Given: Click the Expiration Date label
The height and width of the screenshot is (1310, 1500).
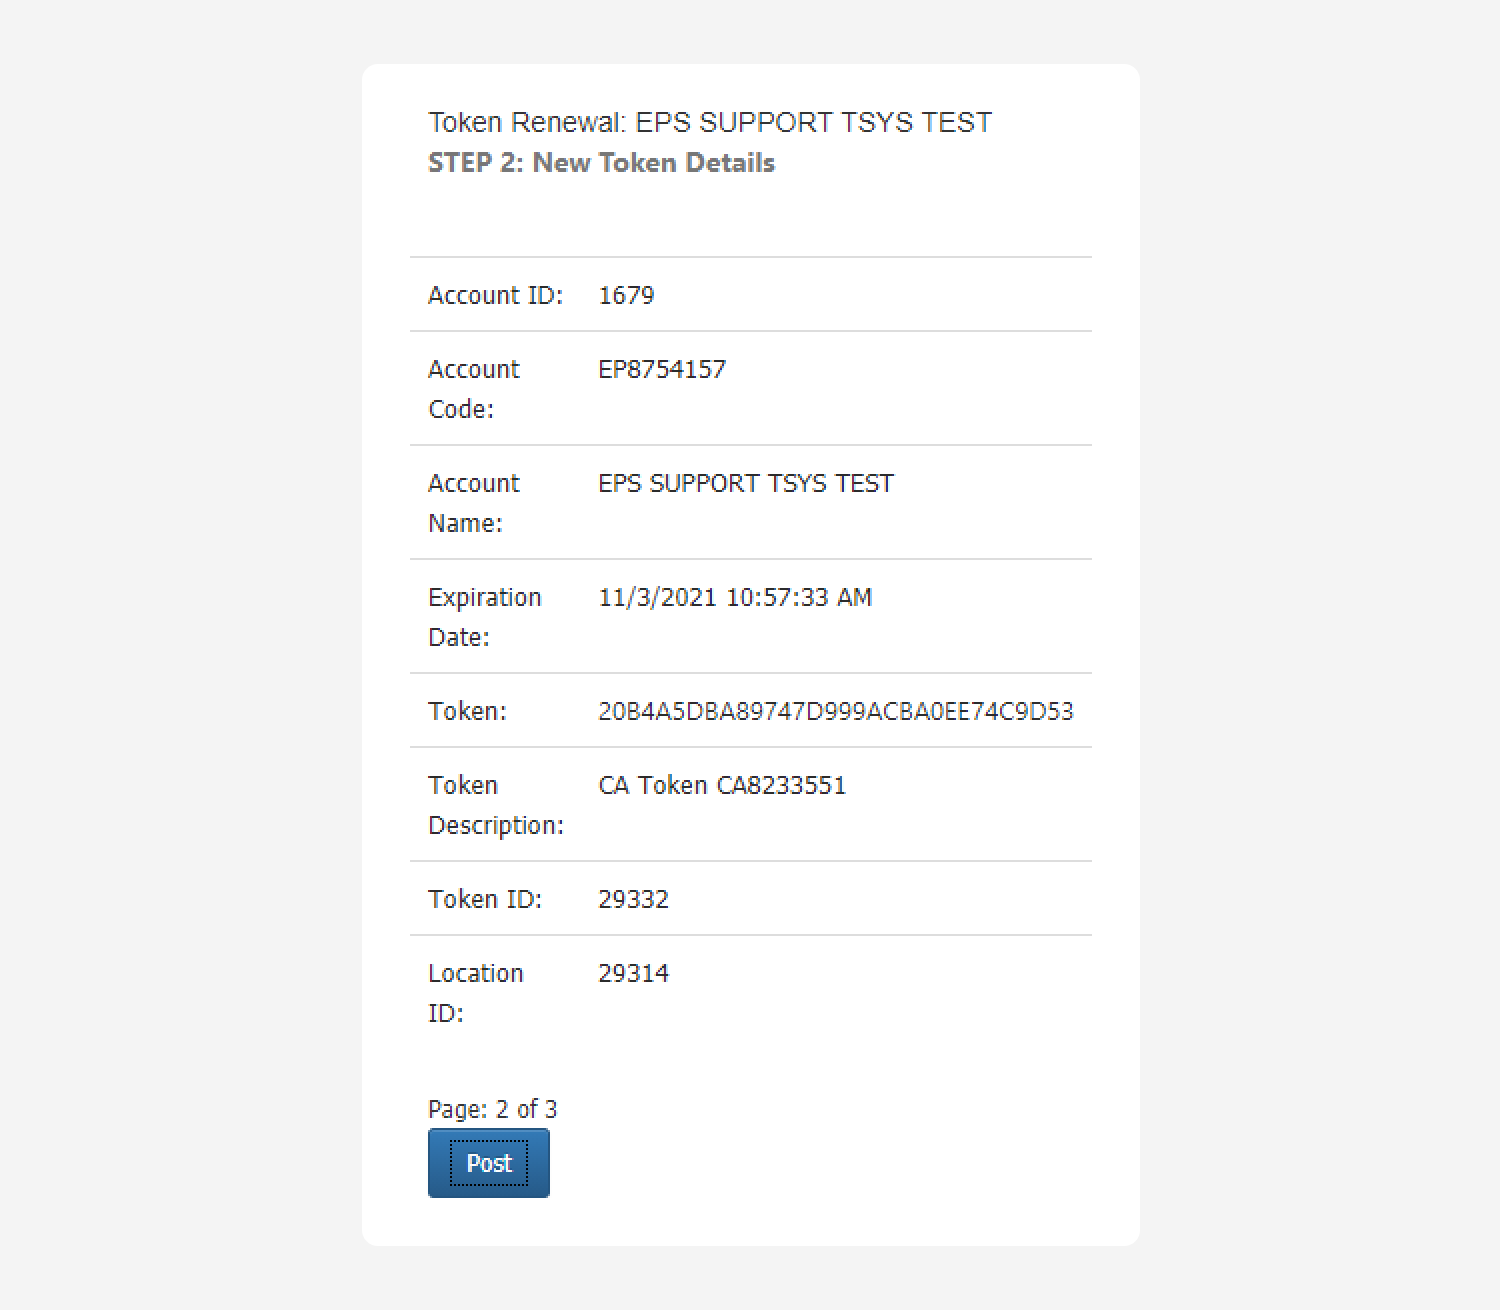Looking at the screenshot, I should pyautogui.click(x=484, y=617).
